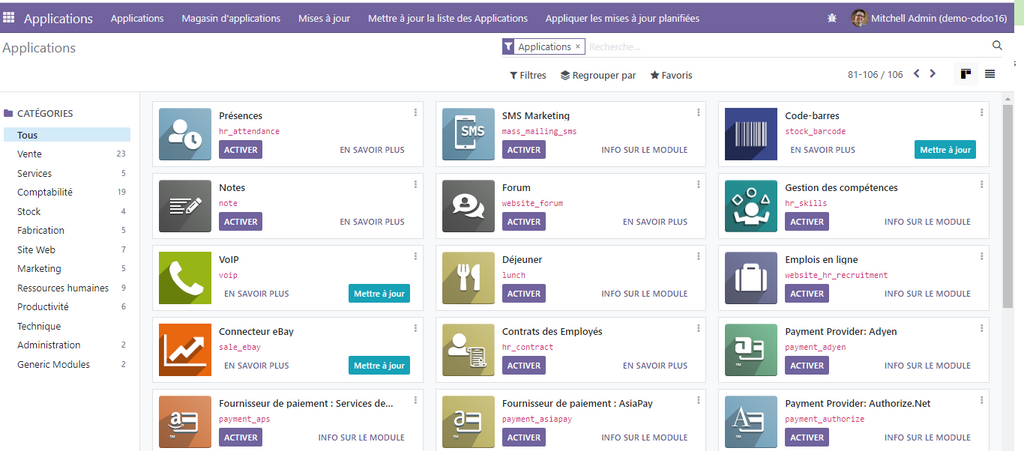This screenshot has height=451, width=1024.
Task: Click Info sur le module for Adyen
Action: 927,365
